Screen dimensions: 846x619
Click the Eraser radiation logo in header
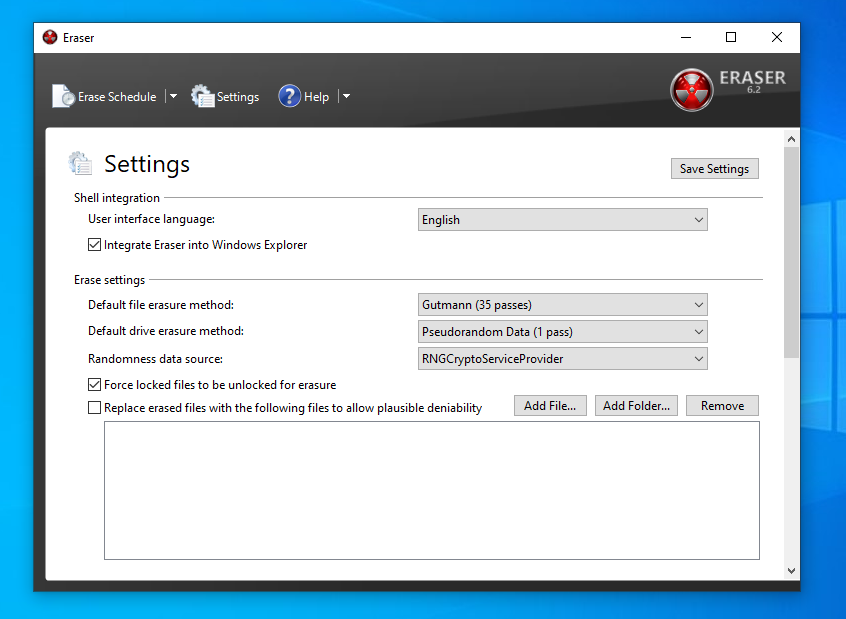pyautogui.click(x=691, y=90)
